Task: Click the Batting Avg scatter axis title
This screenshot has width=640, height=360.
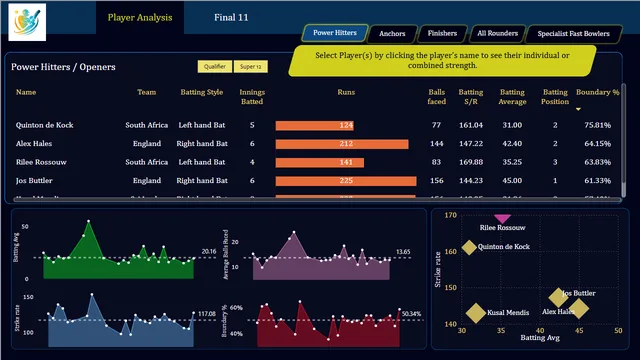Action: [x=540, y=338]
